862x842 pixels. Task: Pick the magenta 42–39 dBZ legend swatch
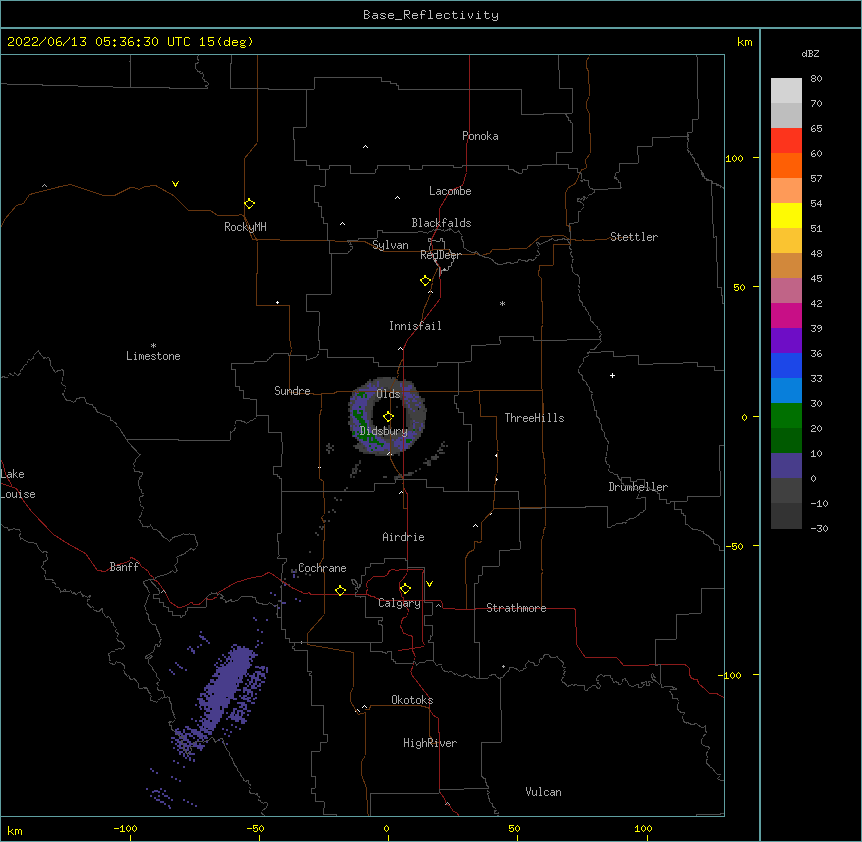point(786,315)
